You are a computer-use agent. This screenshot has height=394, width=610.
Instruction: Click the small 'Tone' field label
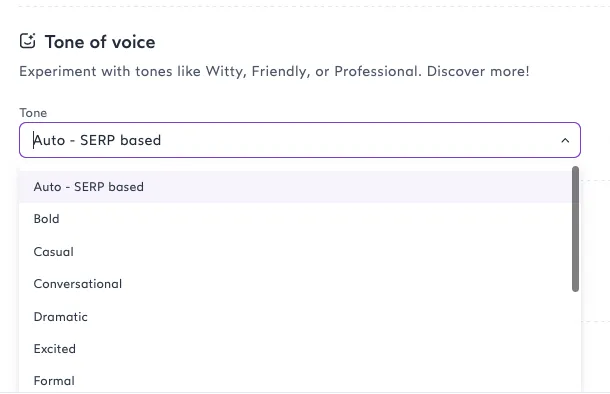[33, 113]
